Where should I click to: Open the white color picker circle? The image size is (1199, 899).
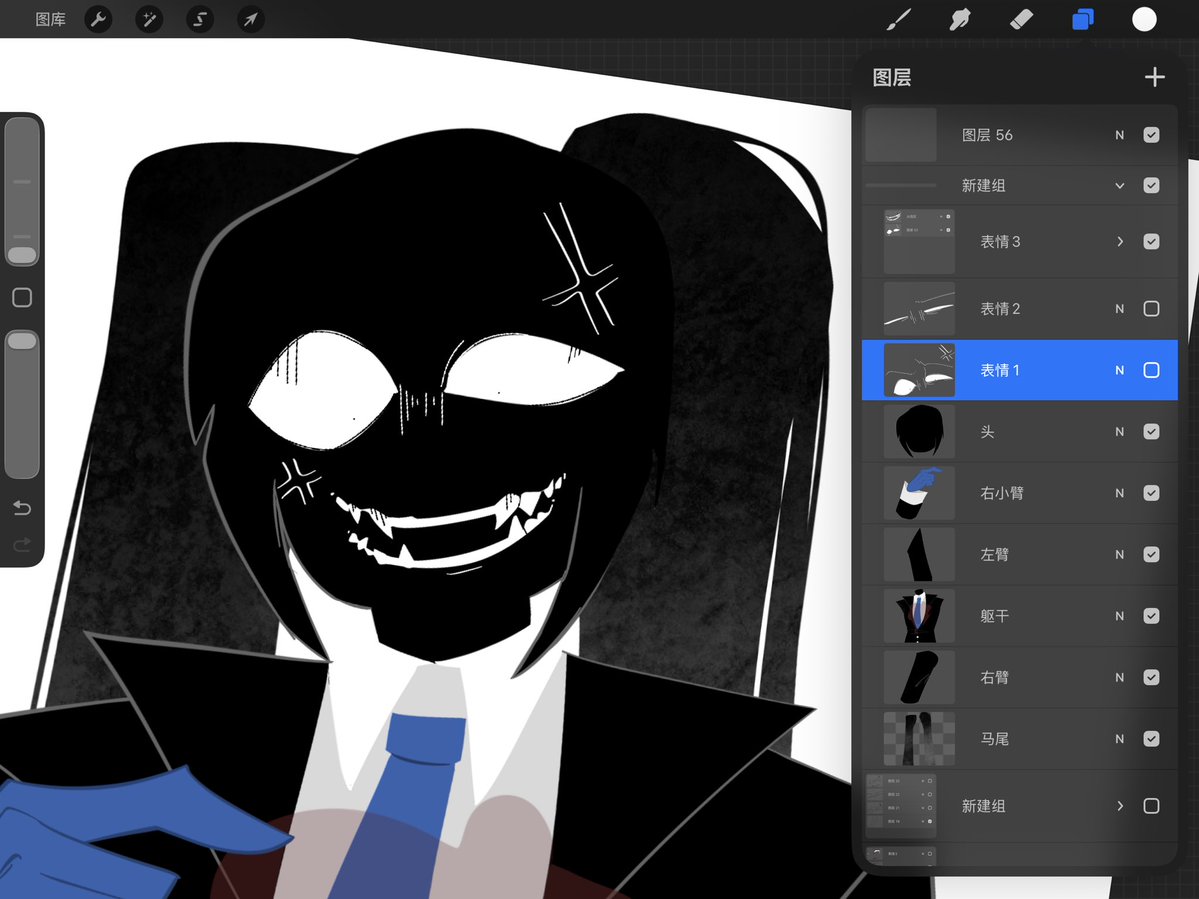1144,19
